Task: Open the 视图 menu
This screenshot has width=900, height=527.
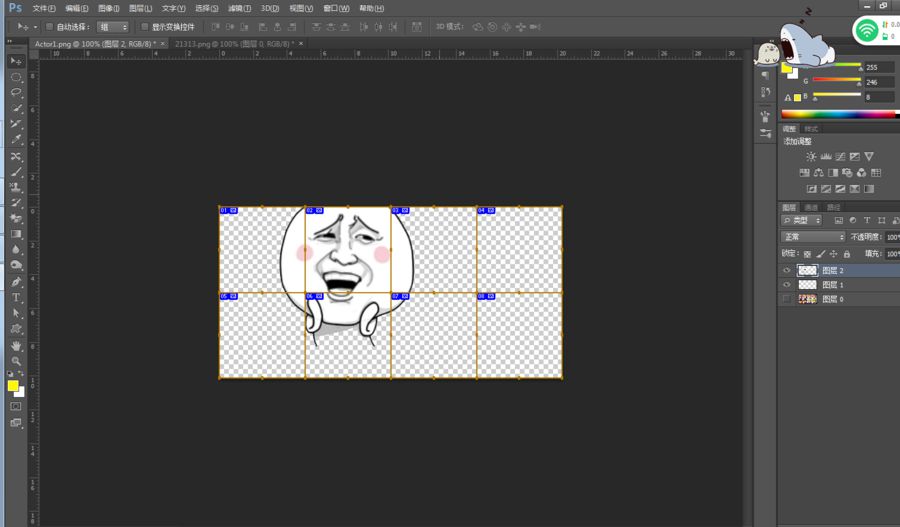Action: [301, 9]
